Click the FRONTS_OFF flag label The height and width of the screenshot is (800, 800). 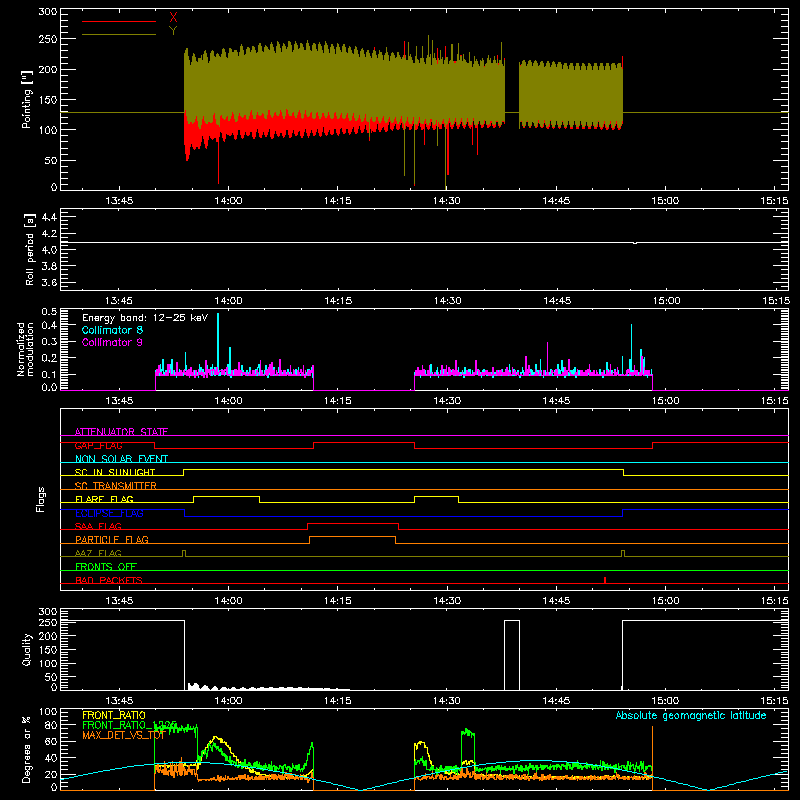pos(106,566)
